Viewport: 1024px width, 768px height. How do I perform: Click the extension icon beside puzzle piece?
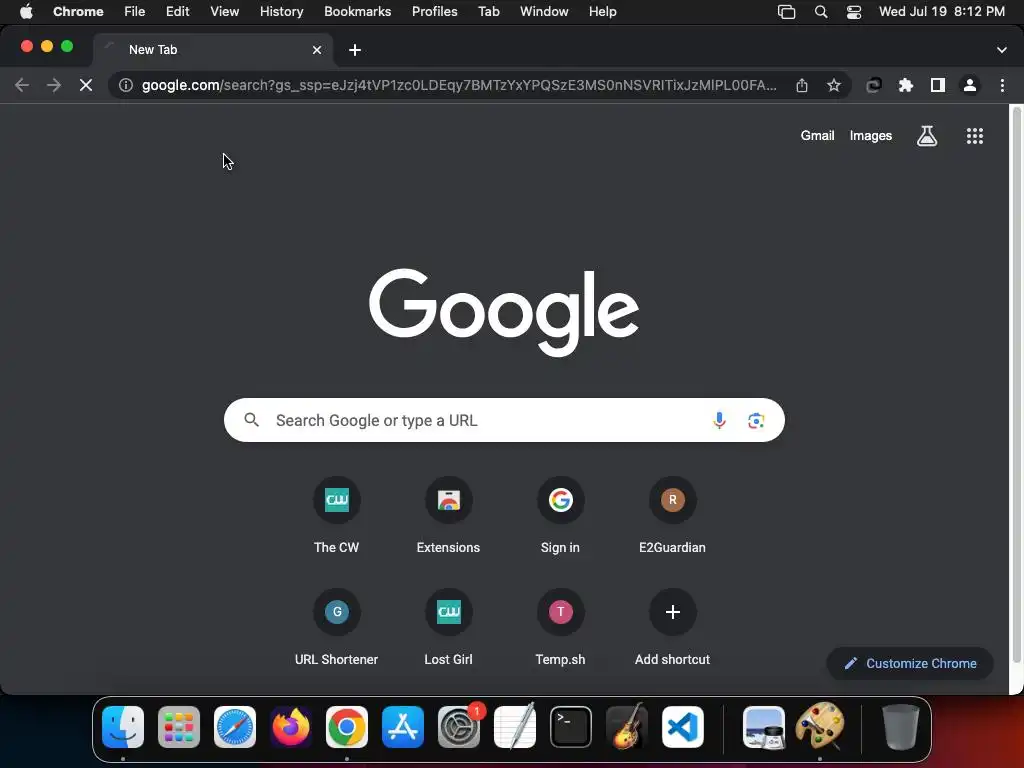pos(874,85)
